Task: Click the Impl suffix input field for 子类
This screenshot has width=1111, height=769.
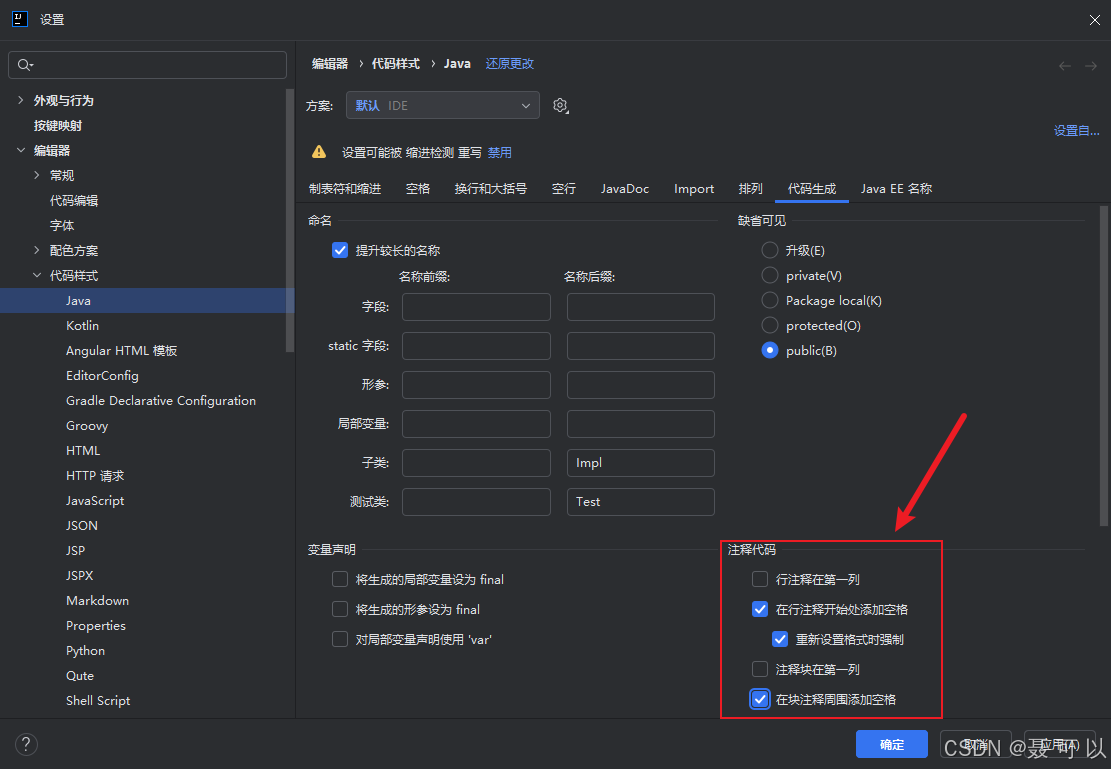Action: (640, 462)
